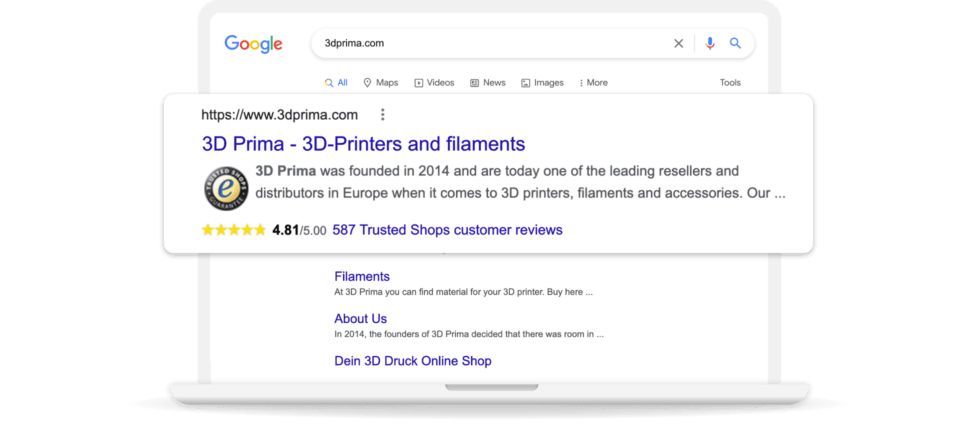Select the All results tab

(336, 83)
